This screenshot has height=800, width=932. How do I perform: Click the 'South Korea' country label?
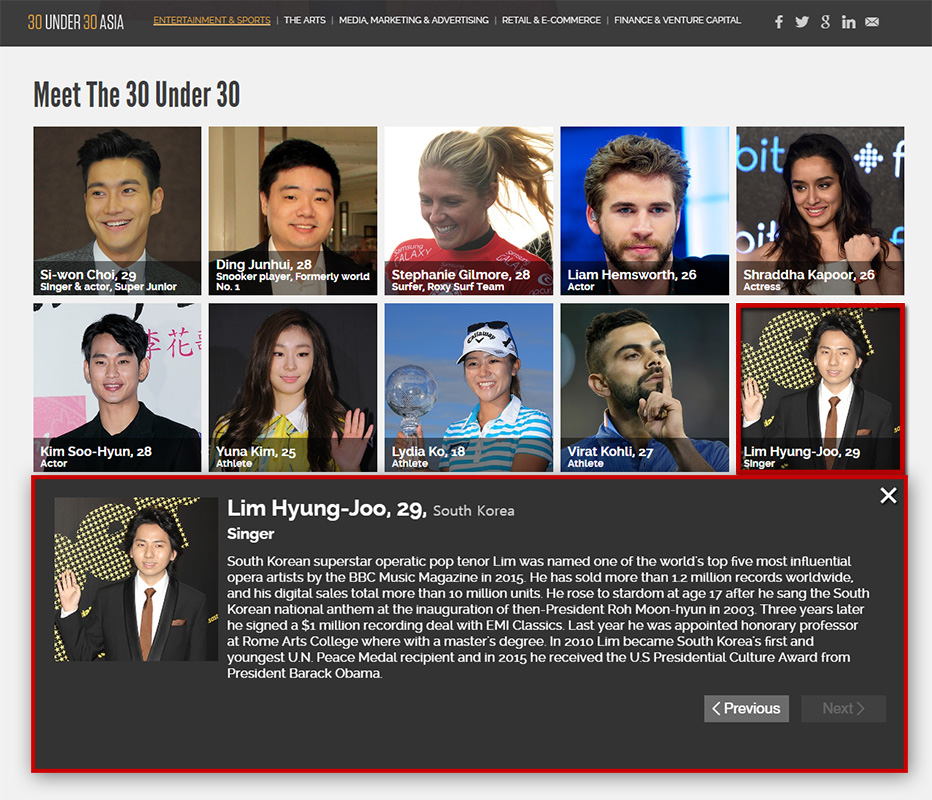point(474,511)
